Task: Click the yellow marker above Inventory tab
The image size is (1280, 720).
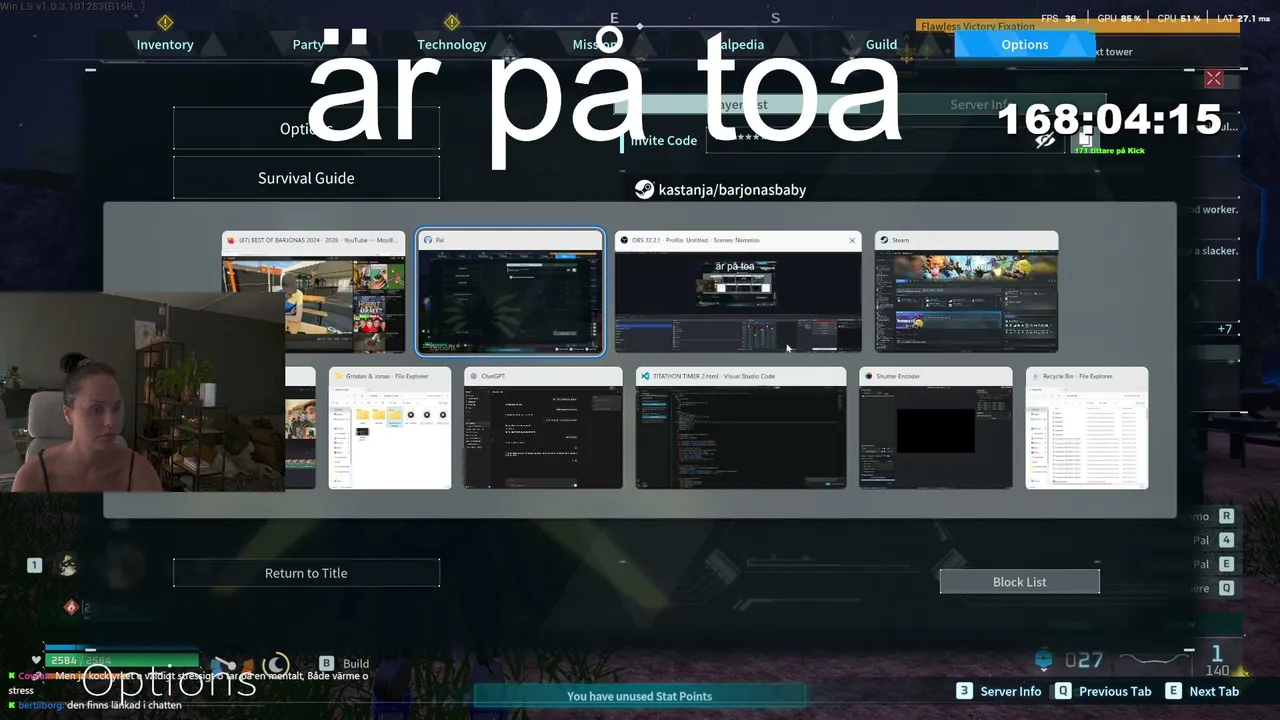Action: coord(166,22)
